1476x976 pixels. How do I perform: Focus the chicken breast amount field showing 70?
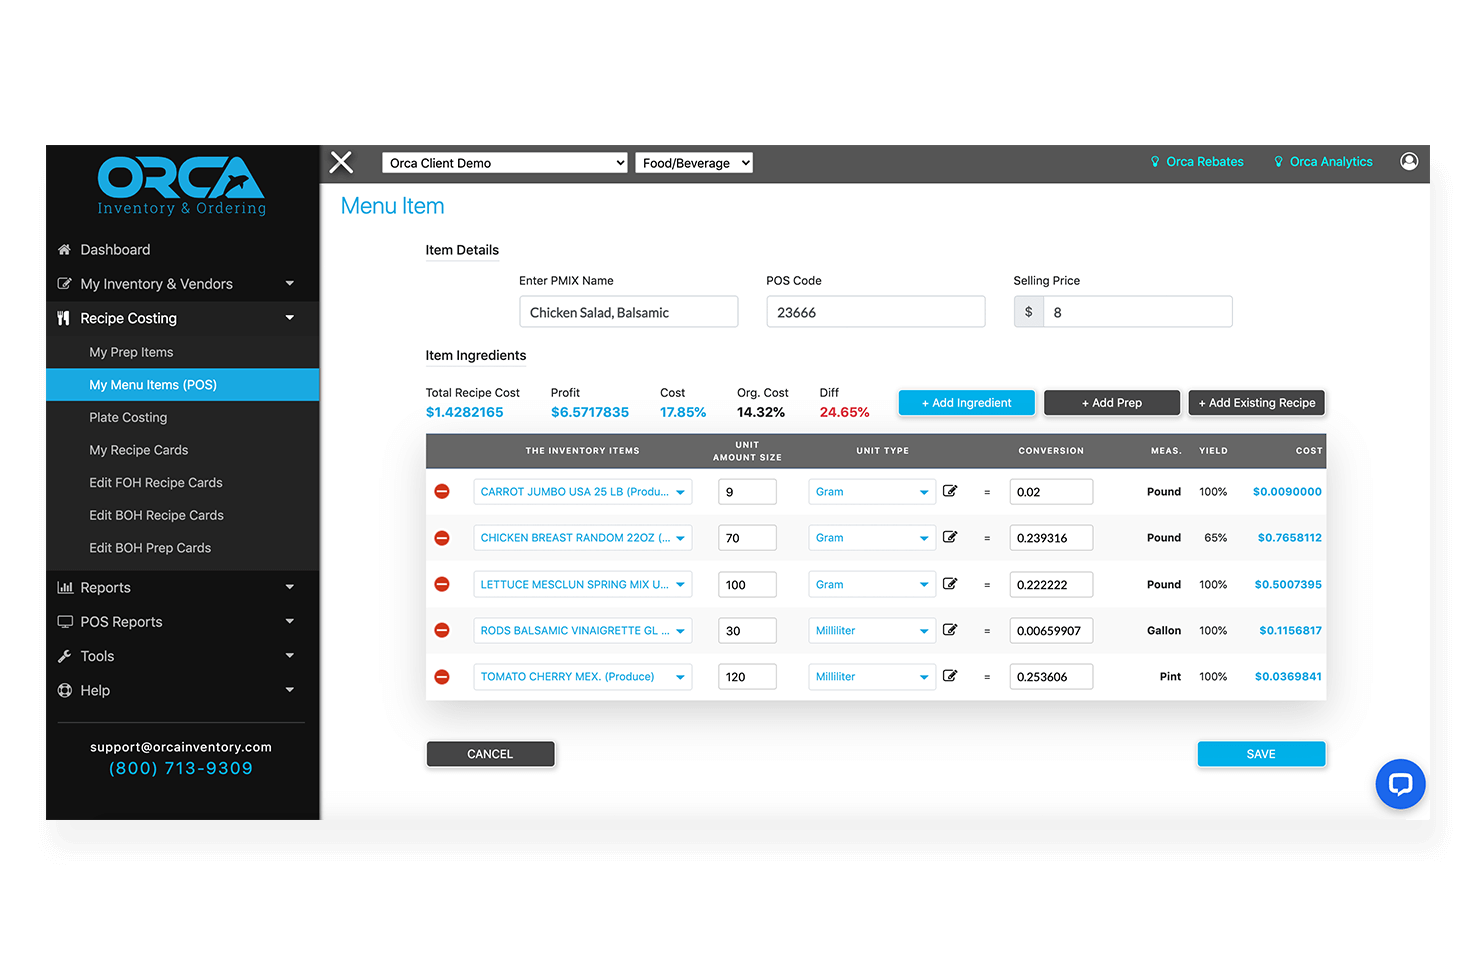coord(747,538)
